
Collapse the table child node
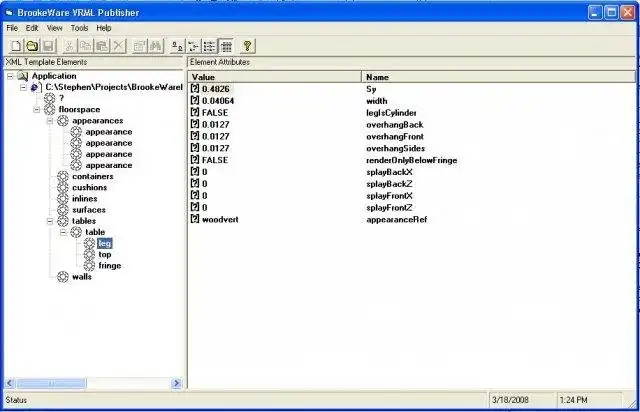point(63,232)
